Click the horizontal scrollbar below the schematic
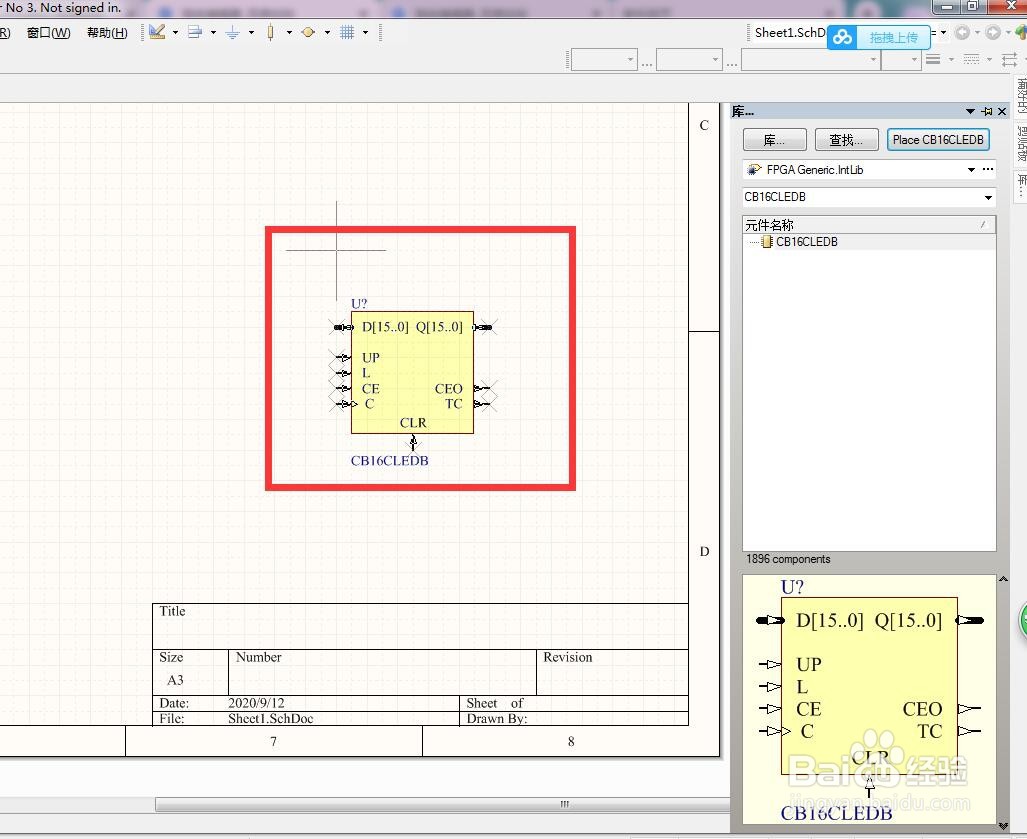This screenshot has width=1027, height=839. (443, 804)
